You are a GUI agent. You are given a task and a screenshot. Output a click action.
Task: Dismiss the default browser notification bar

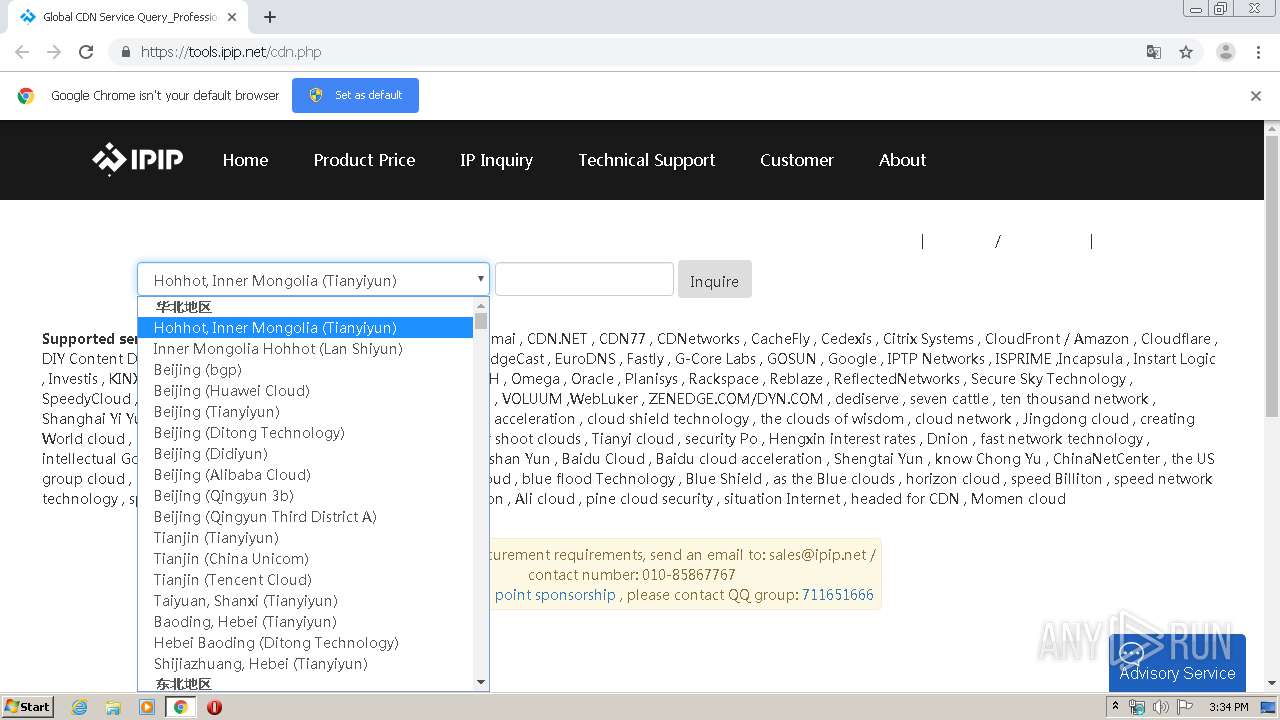[x=1256, y=96]
